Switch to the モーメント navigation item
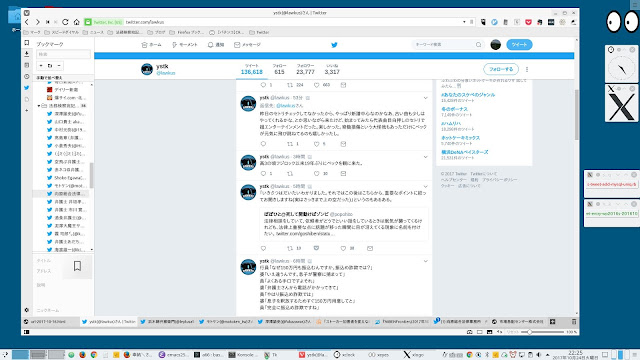The height and width of the screenshot is (360, 640). pos(184,45)
